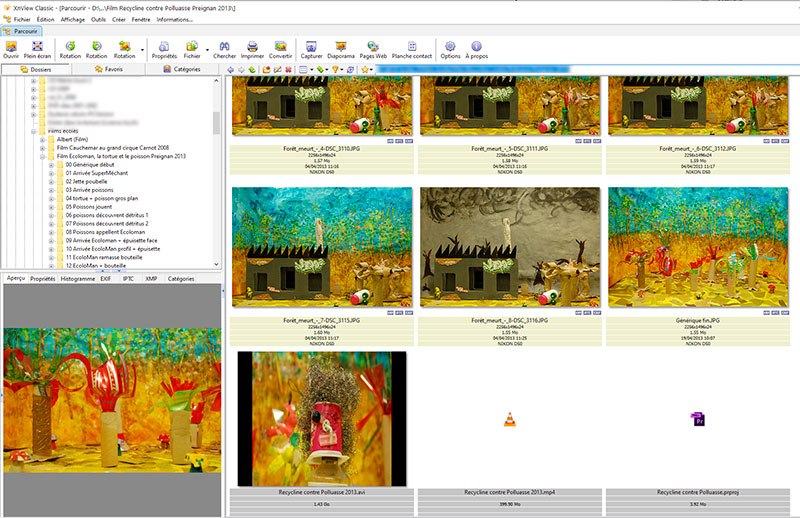The image size is (800, 518).
Task: Expand the Albert (Film) folder
Action: point(42,139)
